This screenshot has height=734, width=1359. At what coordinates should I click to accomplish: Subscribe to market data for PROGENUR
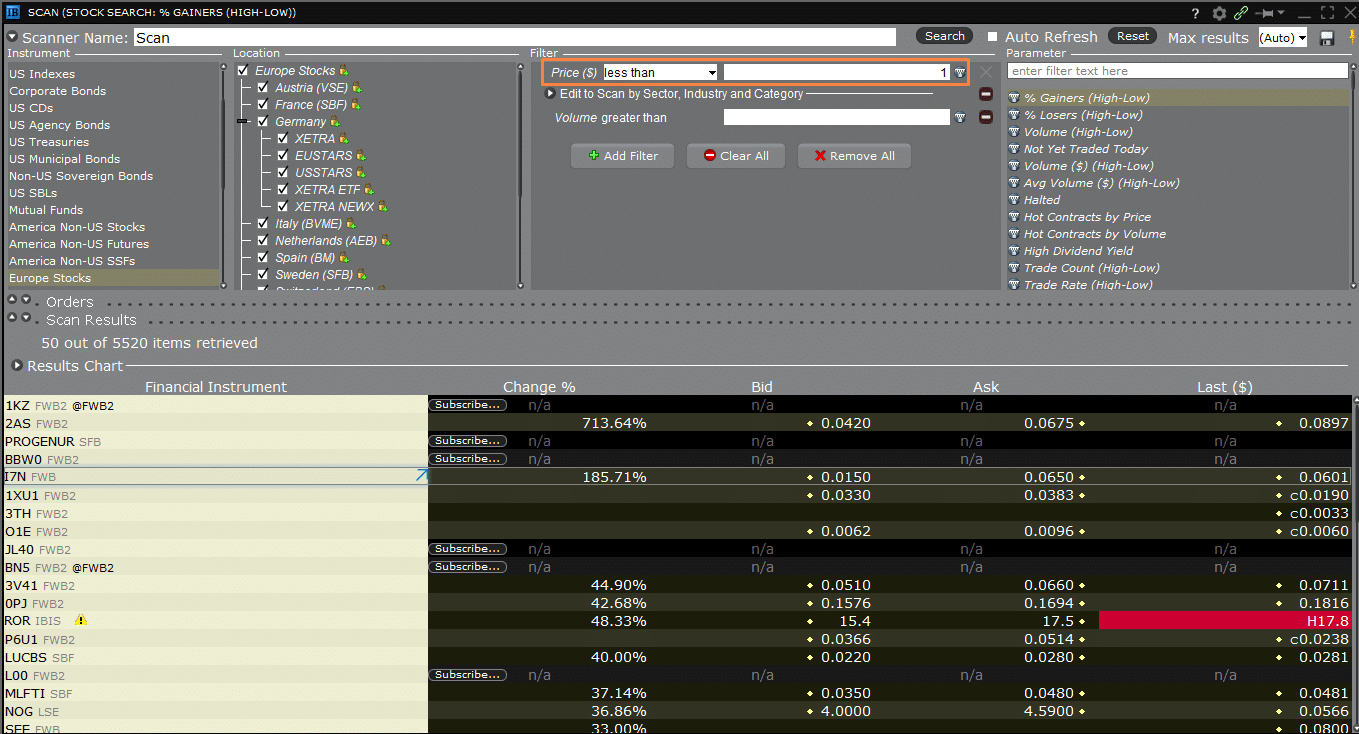(468, 441)
